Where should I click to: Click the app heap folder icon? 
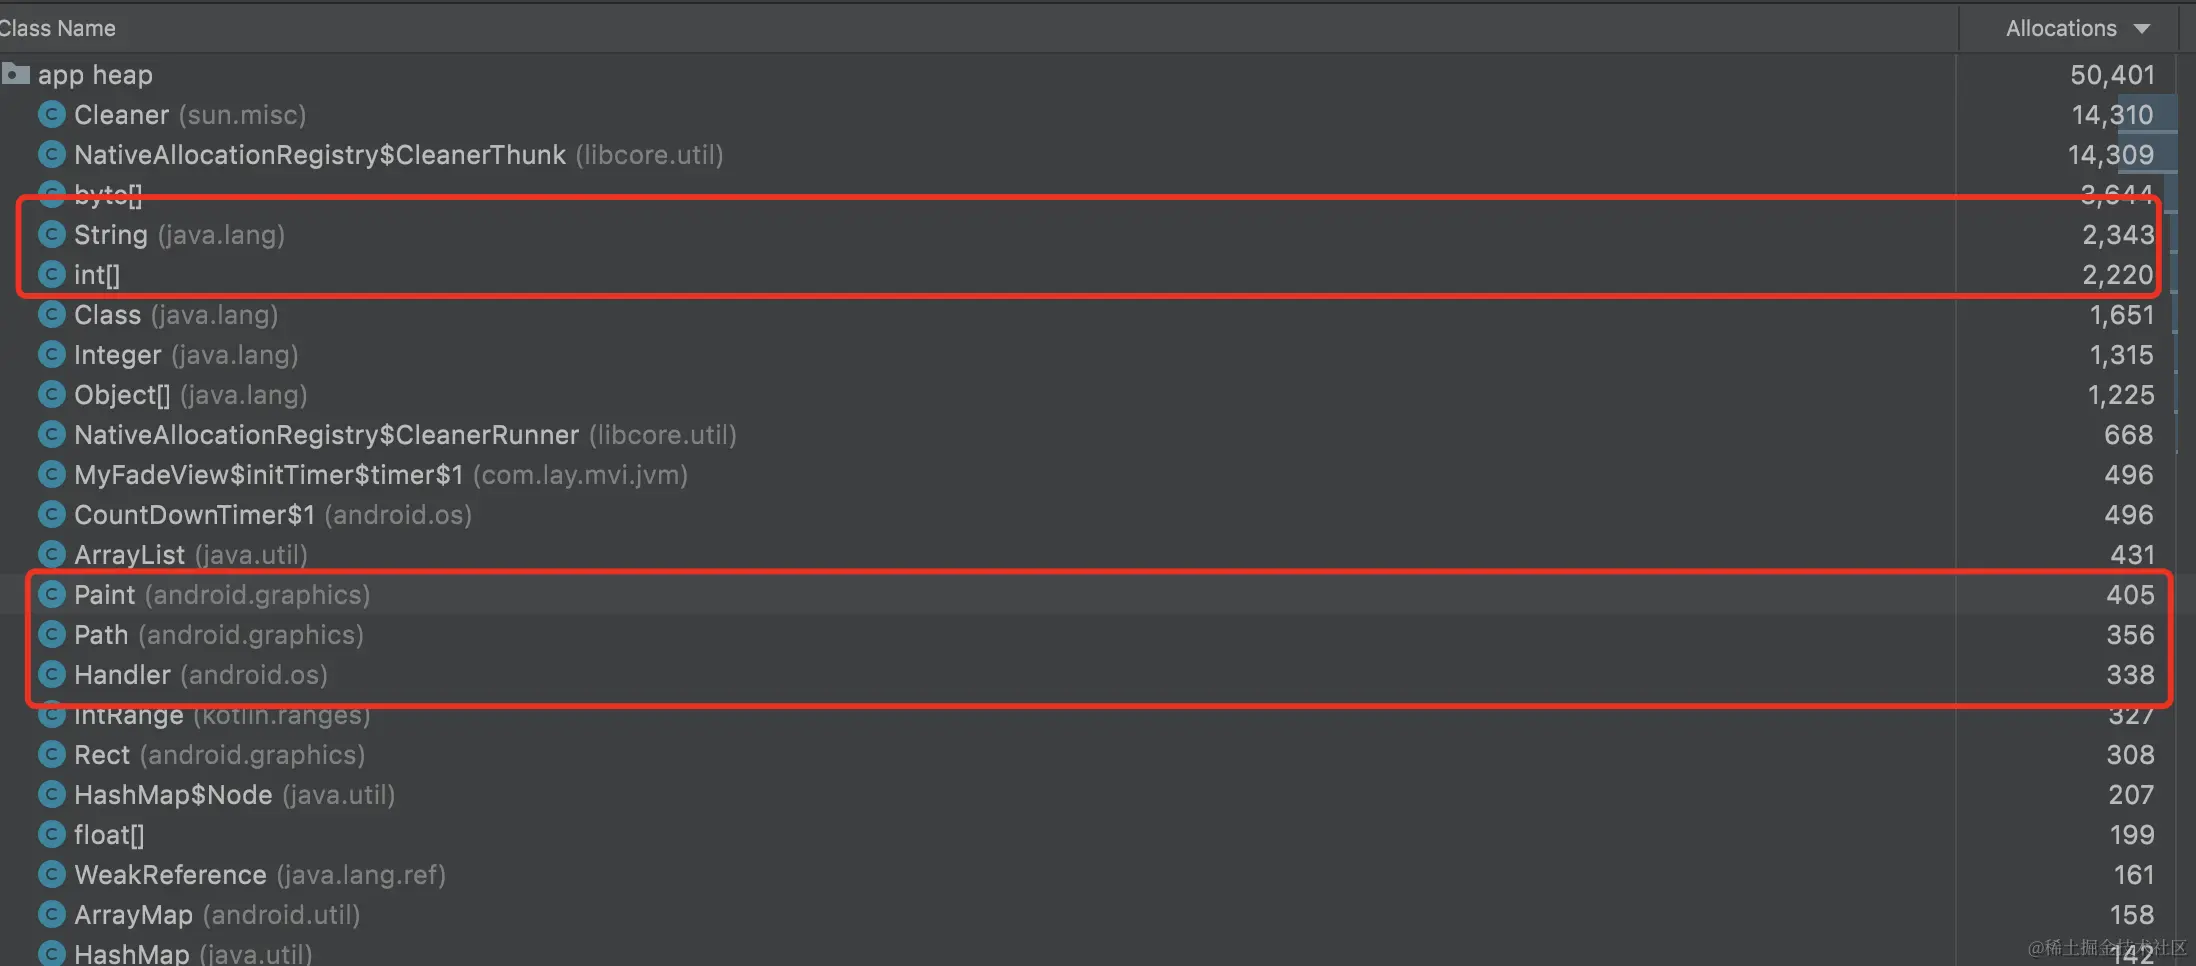click(15, 74)
